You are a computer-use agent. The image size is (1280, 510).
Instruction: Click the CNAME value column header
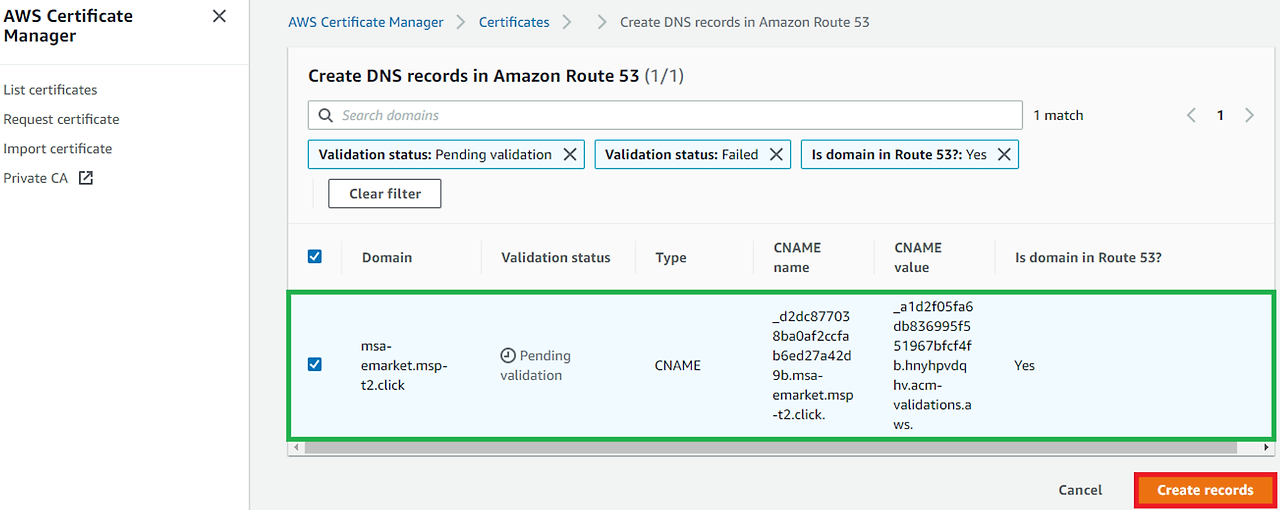click(918, 258)
